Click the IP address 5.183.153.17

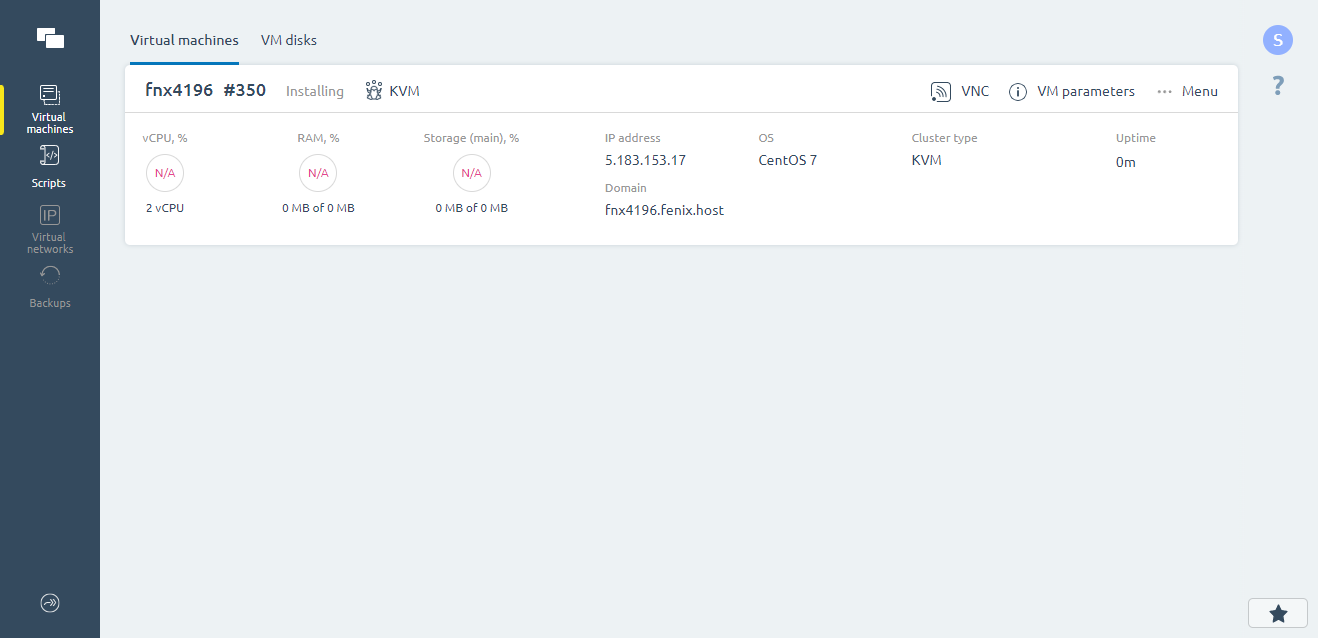(x=645, y=160)
